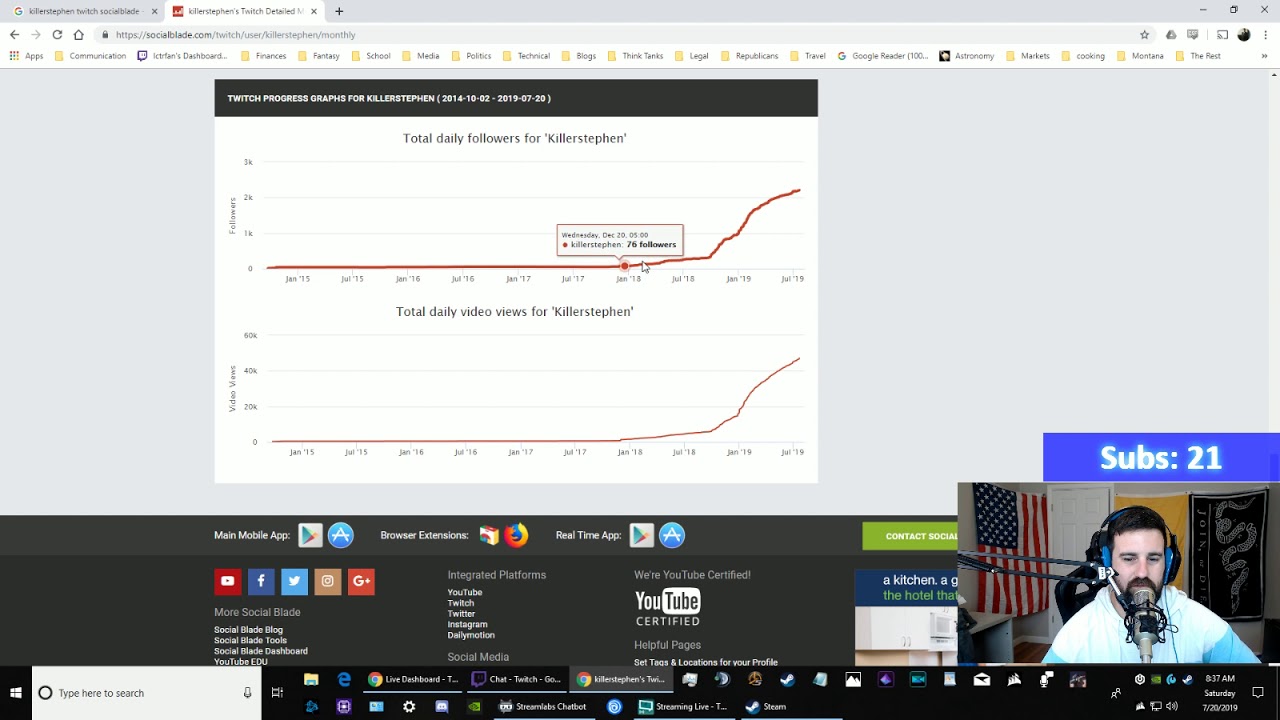Open the Social Blade Dashboard link

coord(261,651)
